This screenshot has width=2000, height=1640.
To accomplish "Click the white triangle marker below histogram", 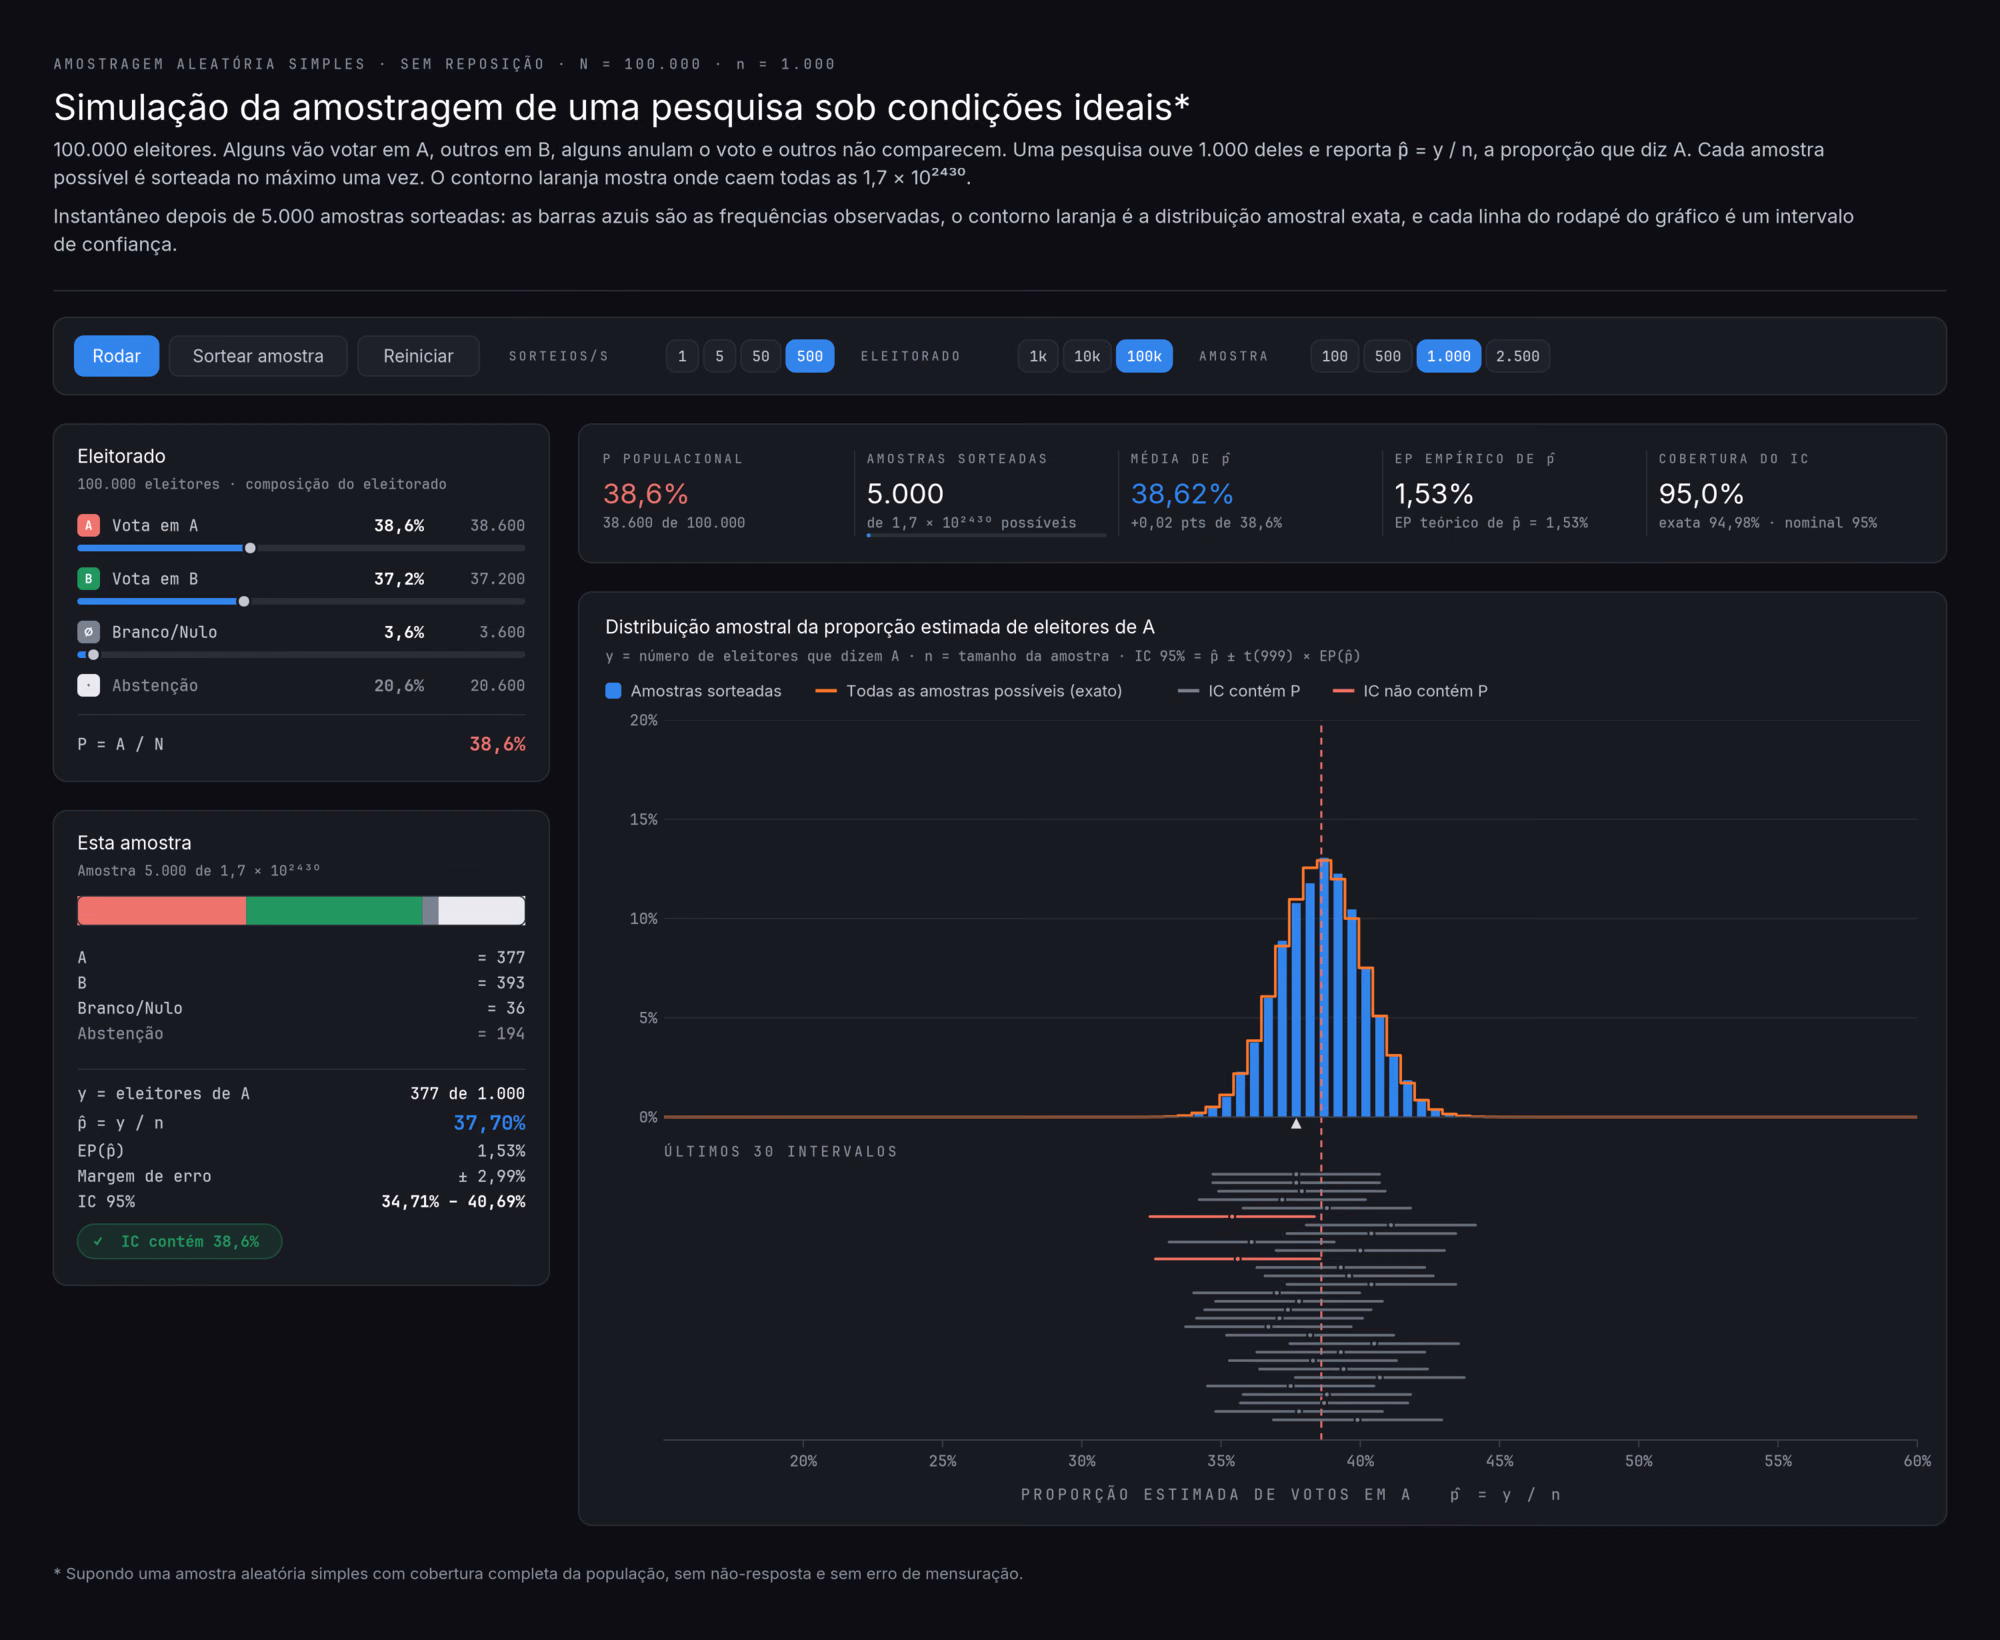I will pos(1296,1124).
